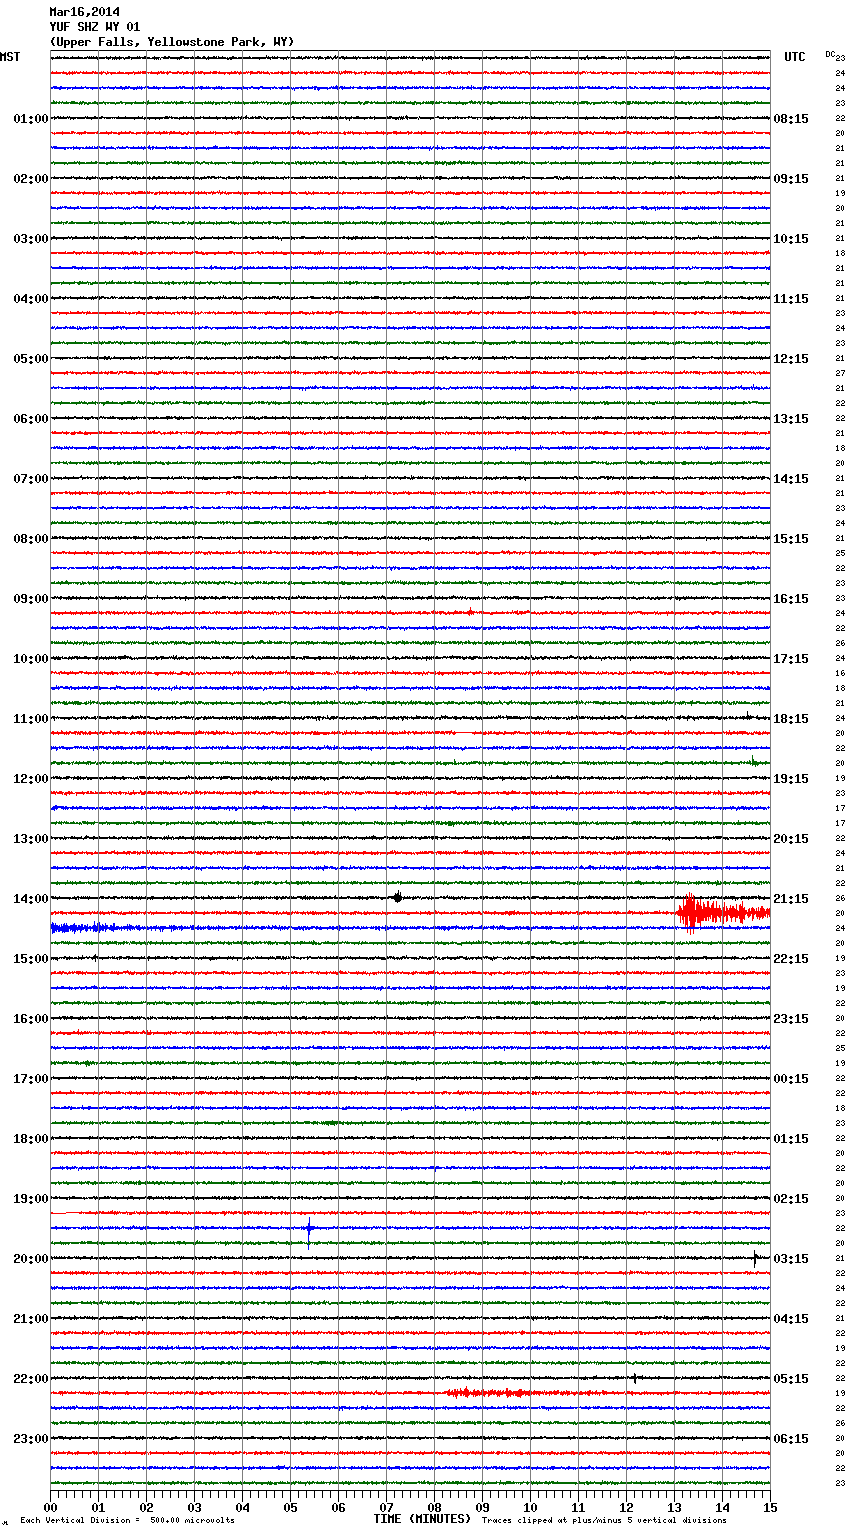Select the '17:00' MST hour label

click(x=31, y=1079)
